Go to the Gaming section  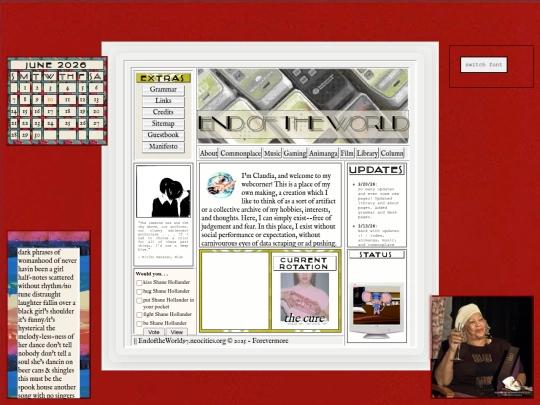click(x=295, y=153)
